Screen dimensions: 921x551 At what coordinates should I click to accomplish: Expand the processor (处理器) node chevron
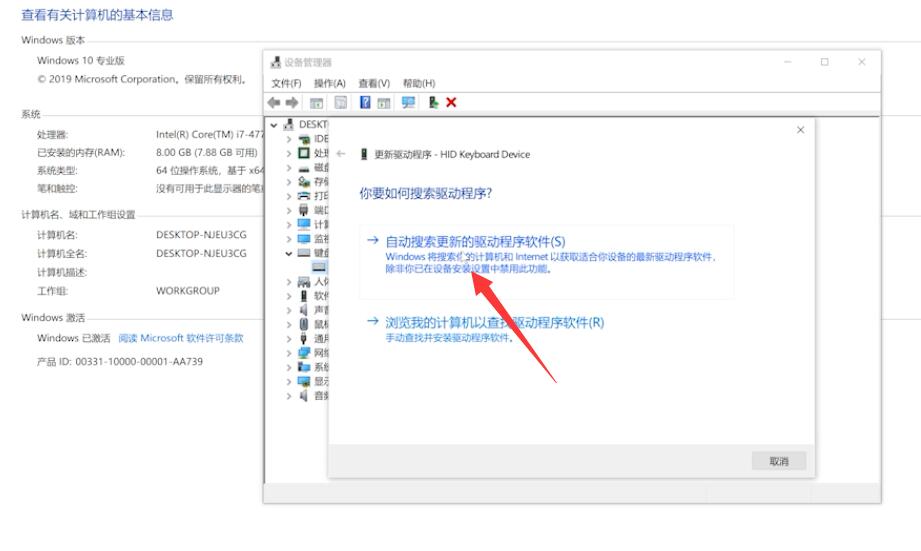pos(288,153)
